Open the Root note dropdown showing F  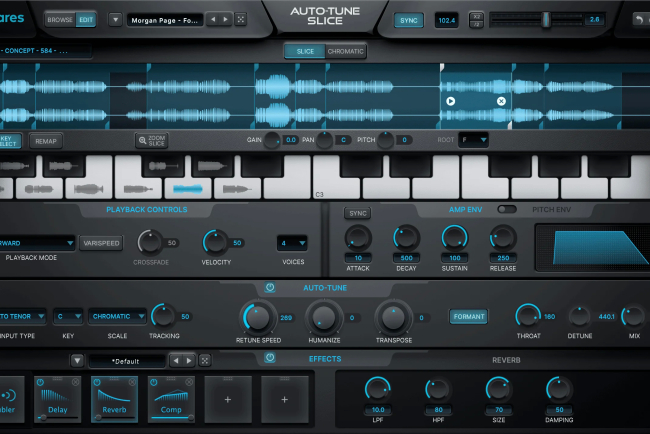point(473,140)
